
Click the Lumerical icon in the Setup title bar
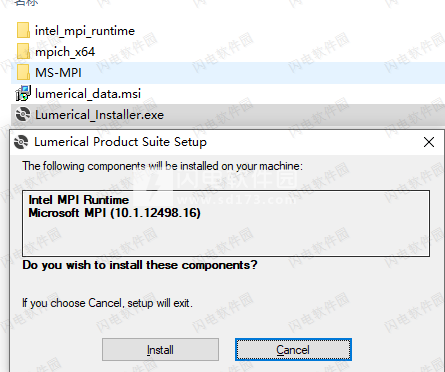[21, 142]
